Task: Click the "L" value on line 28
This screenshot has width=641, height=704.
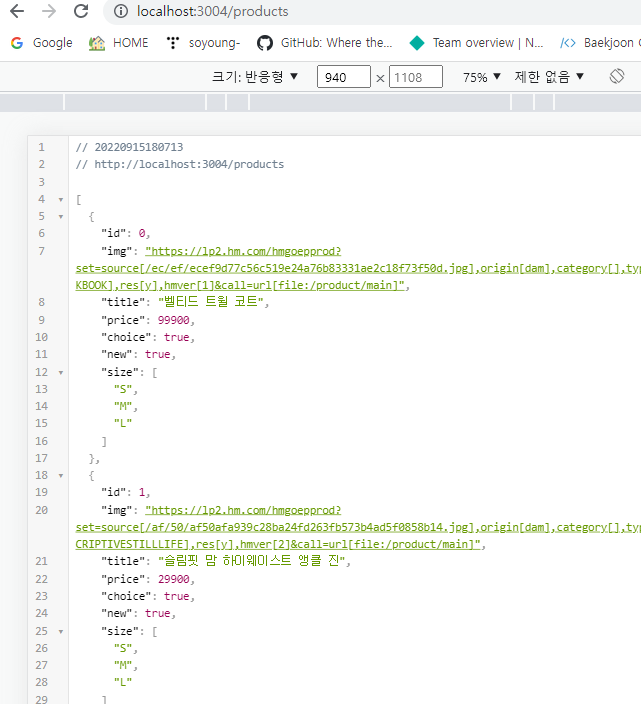Action: point(123,682)
